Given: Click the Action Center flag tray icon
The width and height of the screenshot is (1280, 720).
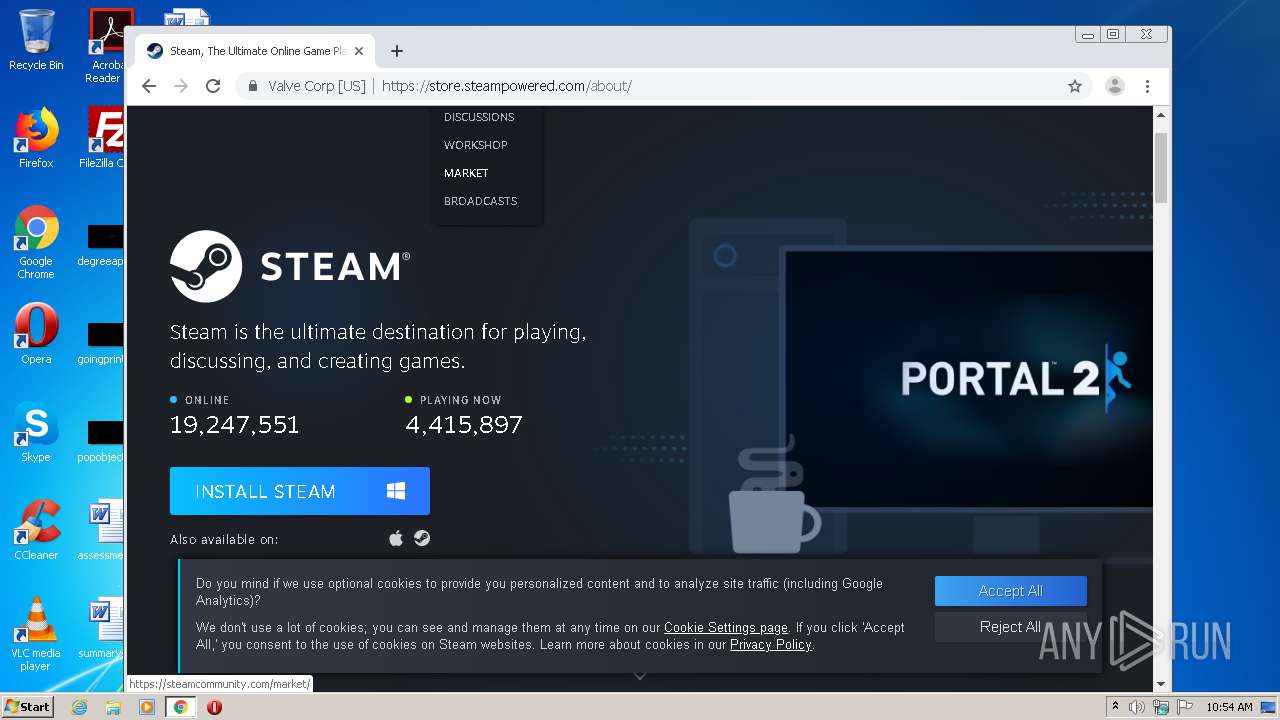Looking at the screenshot, I should pyautogui.click(x=1185, y=707).
